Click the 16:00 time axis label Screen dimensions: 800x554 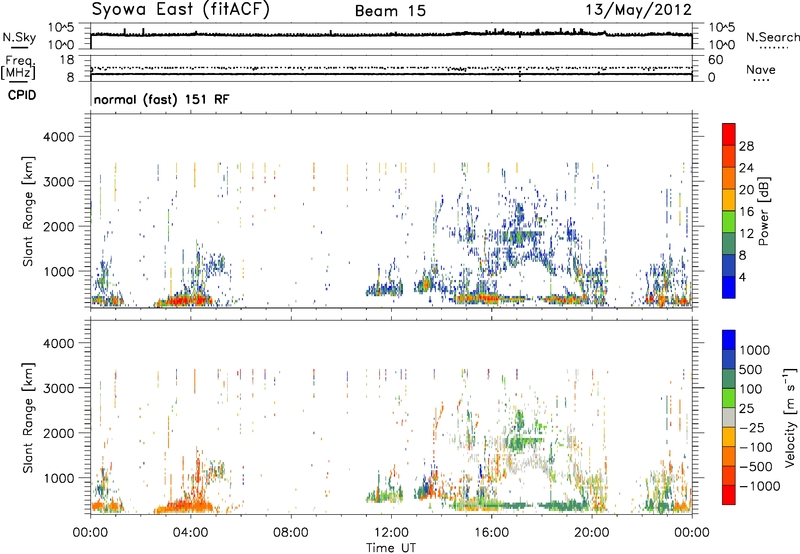(x=491, y=533)
